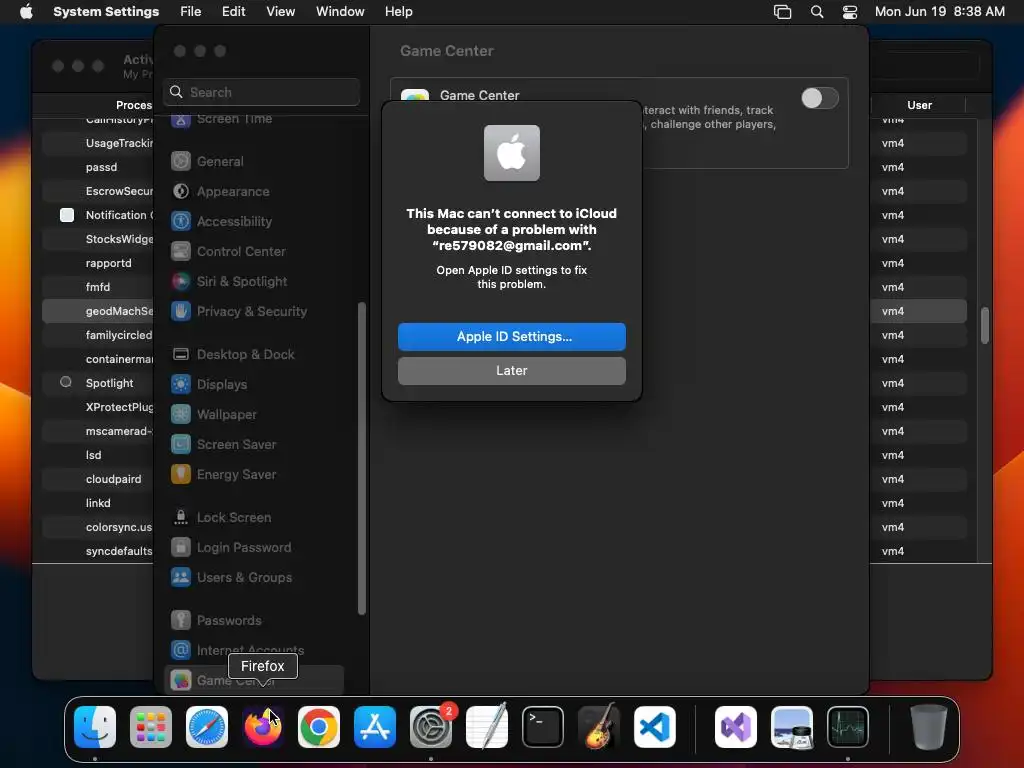
Task: Open Safari in the Dock
Action: [x=207, y=727]
